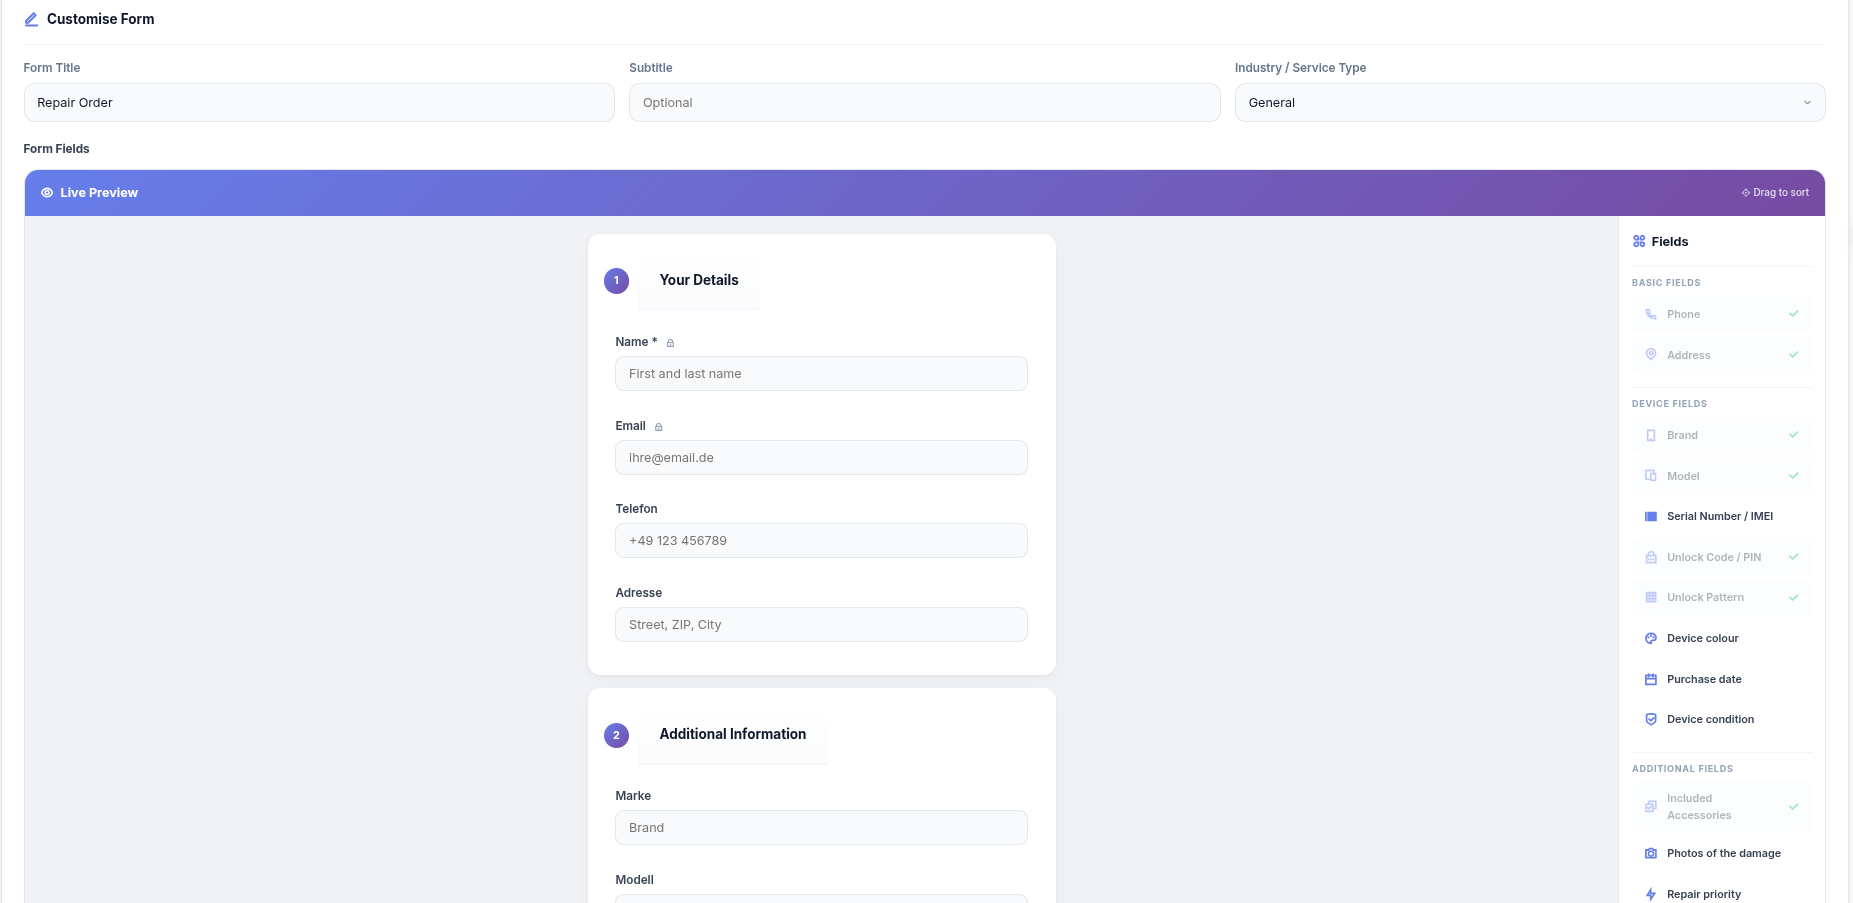Click the Device colour palette icon
Viewport: 1853px width, 903px height.
(1651, 638)
